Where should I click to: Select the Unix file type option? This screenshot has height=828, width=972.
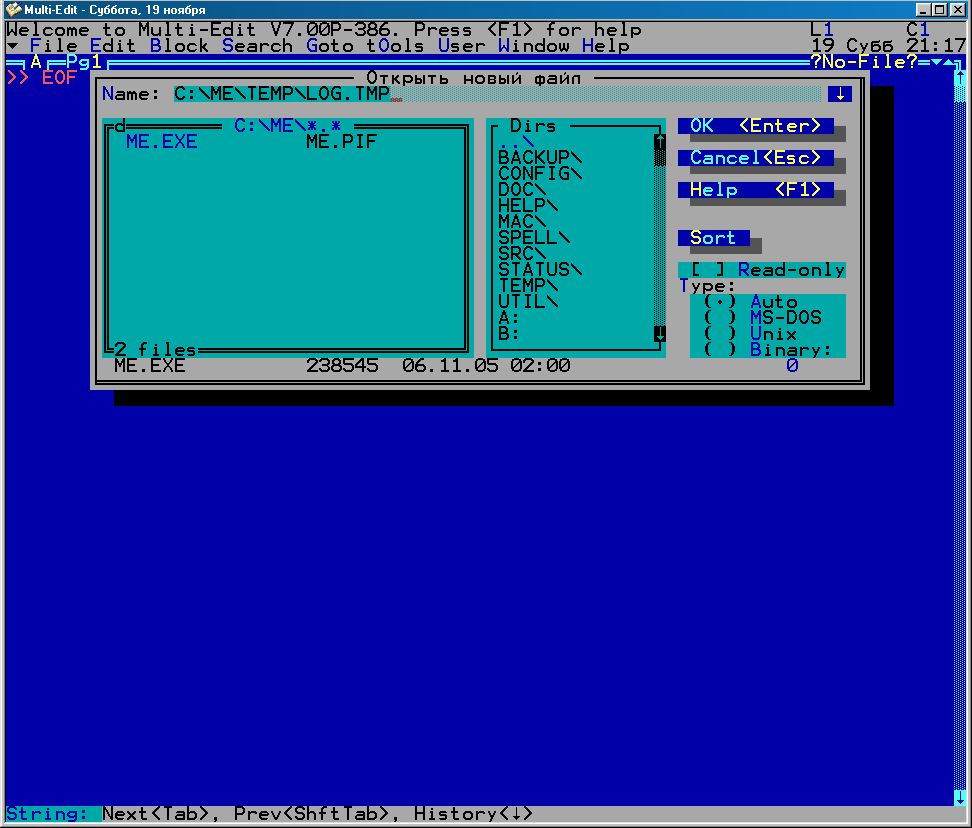720,334
